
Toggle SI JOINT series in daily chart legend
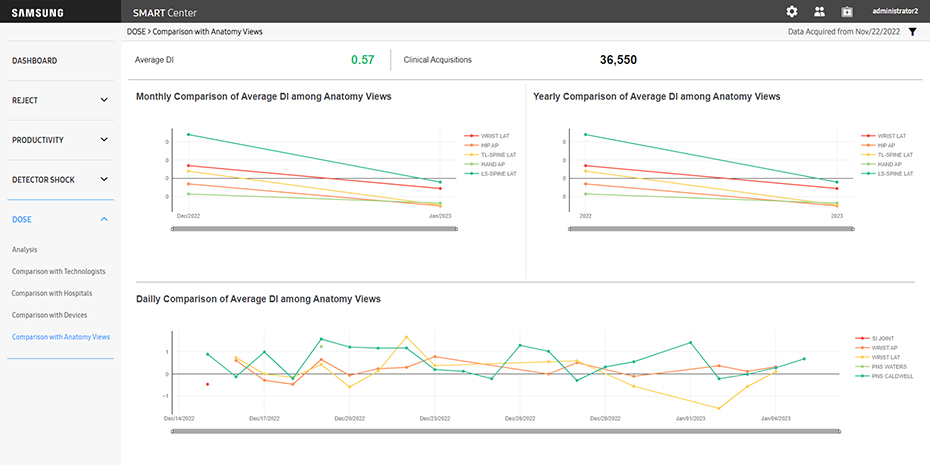tap(883, 339)
